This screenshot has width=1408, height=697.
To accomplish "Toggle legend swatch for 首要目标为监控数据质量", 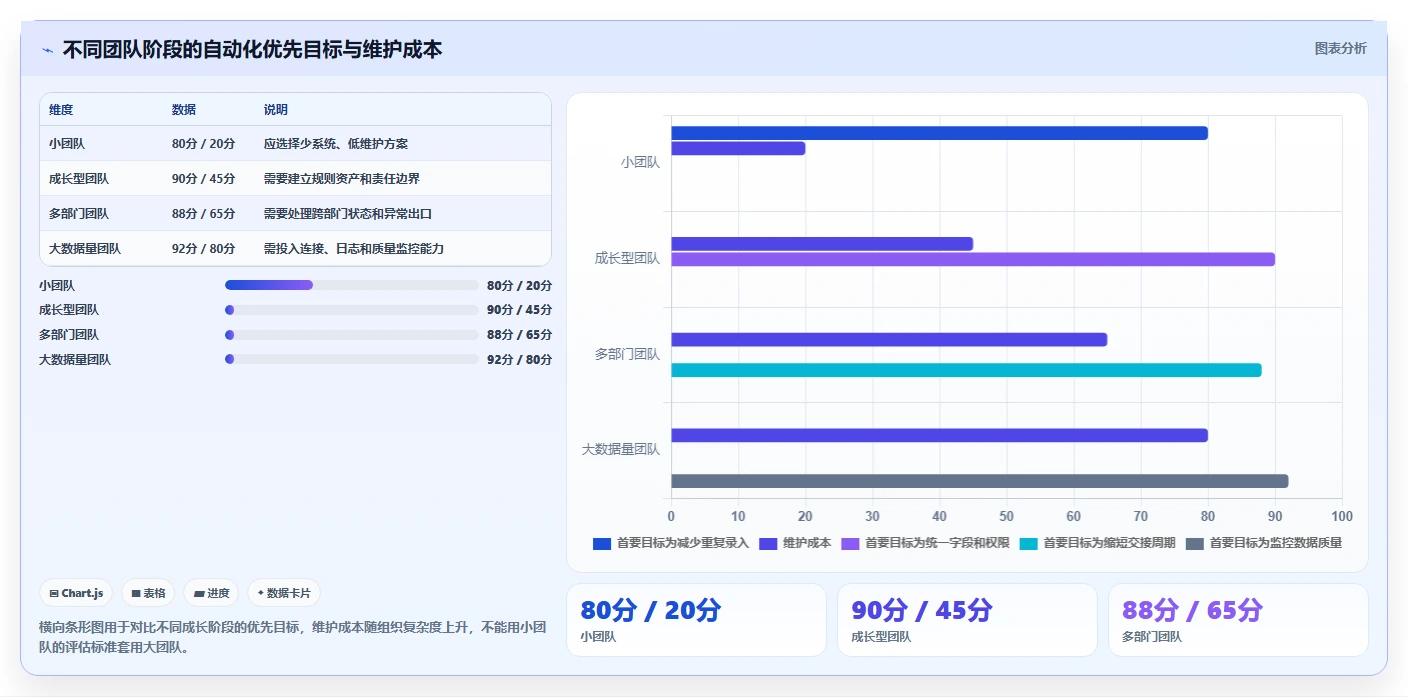I will point(1194,544).
